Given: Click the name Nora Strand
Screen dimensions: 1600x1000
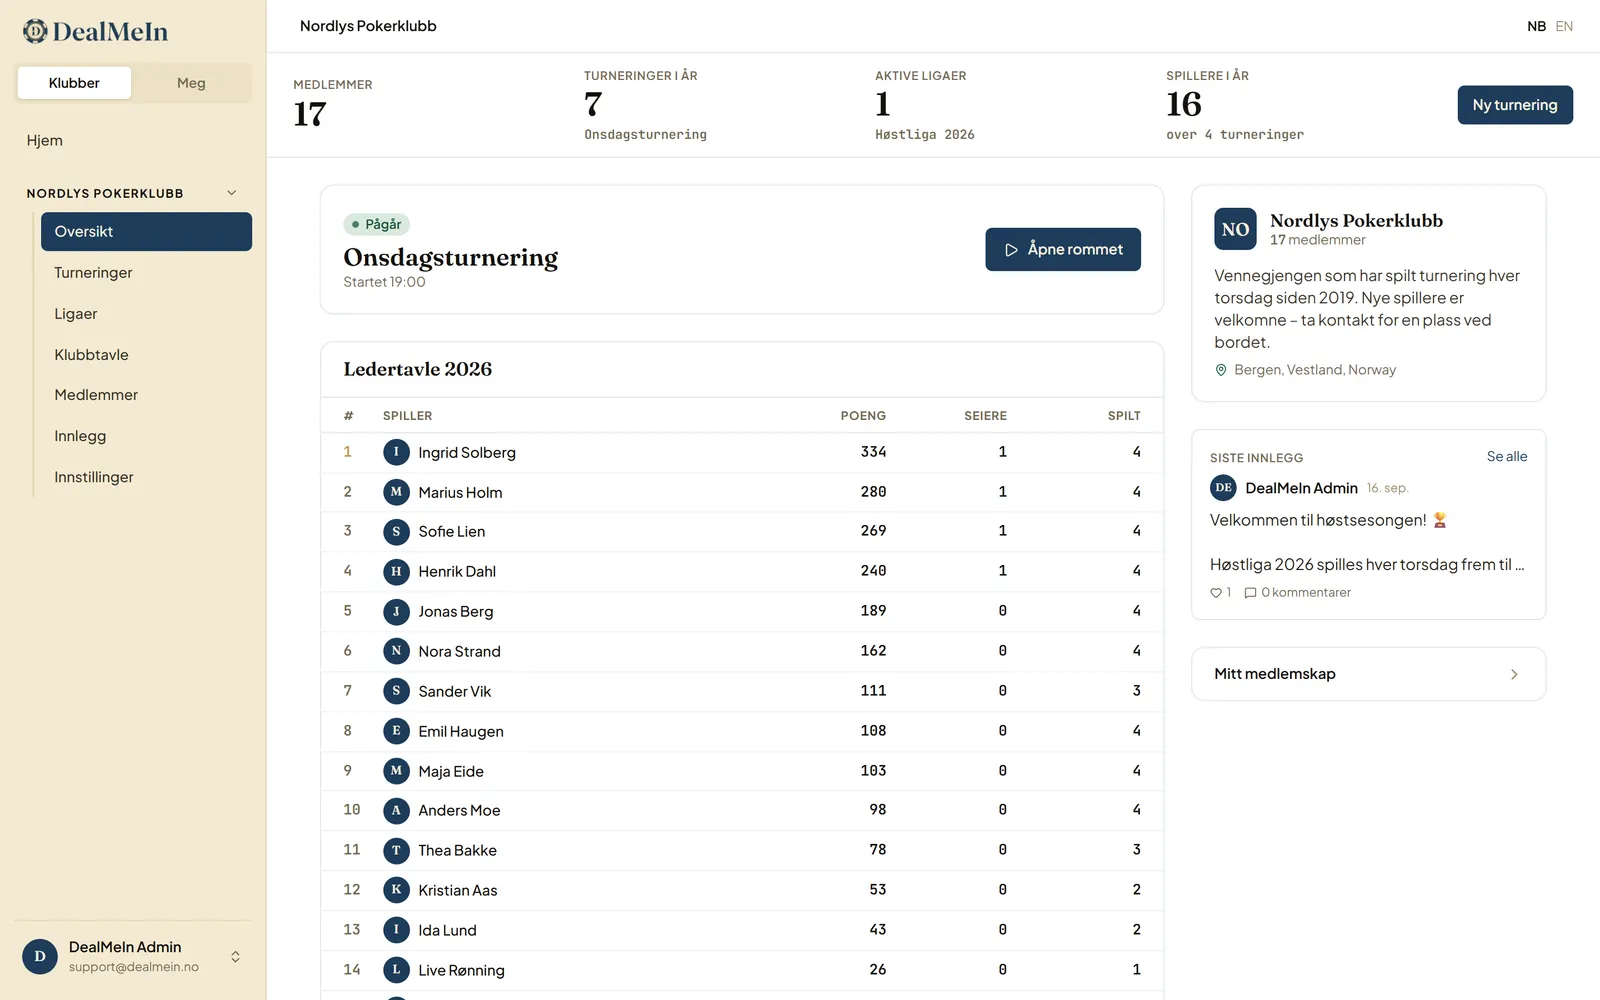Looking at the screenshot, I should pyautogui.click(x=460, y=651).
